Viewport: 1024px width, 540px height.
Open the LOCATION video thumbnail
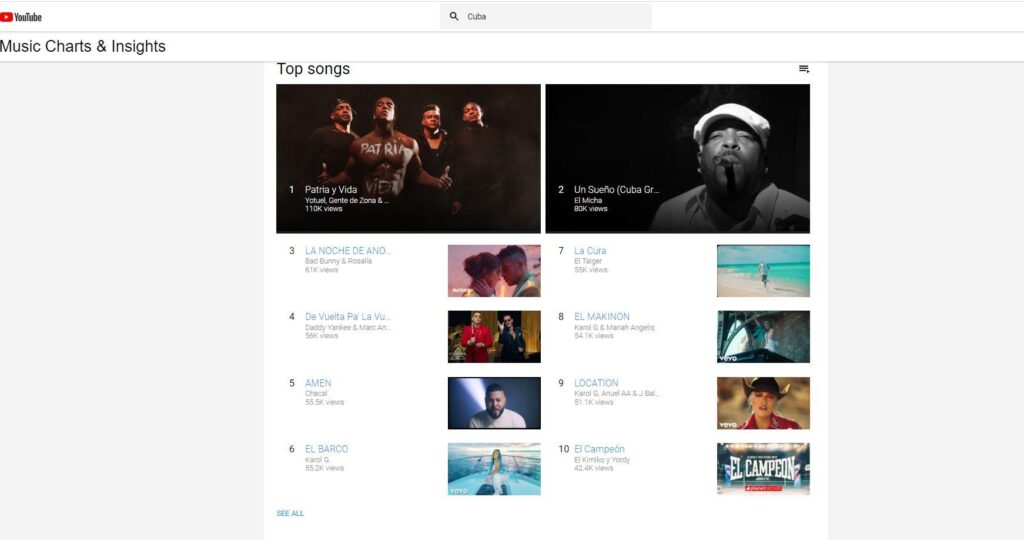(x=763, y=403)
